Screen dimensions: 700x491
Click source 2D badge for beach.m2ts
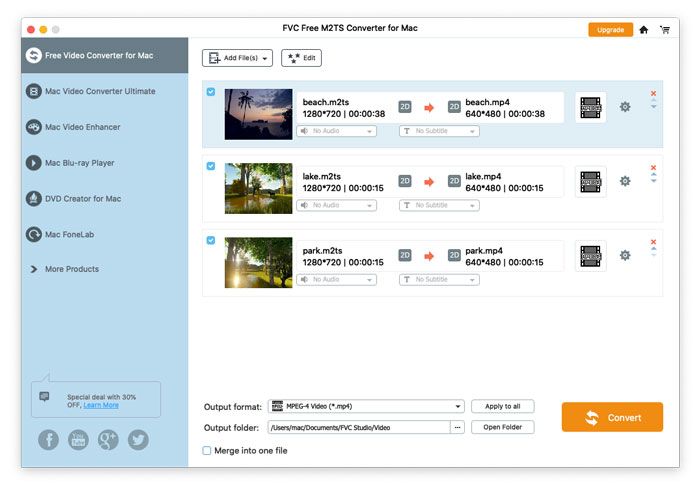(405, 107)
